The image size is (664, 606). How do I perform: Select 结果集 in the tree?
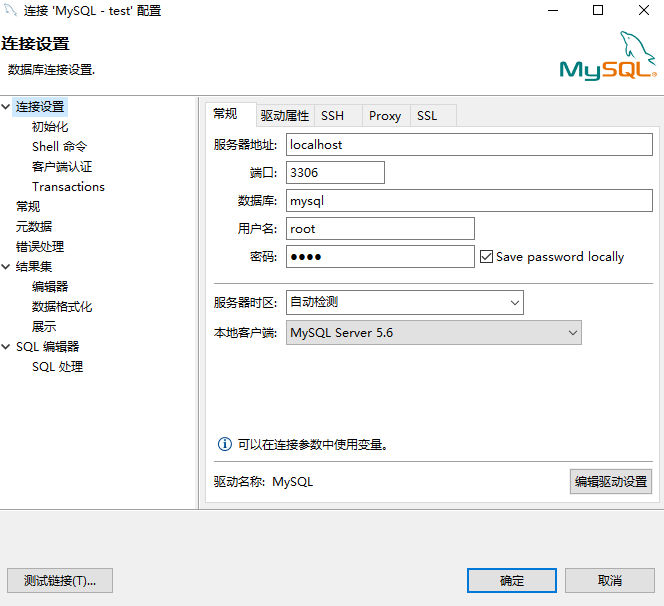34,267
